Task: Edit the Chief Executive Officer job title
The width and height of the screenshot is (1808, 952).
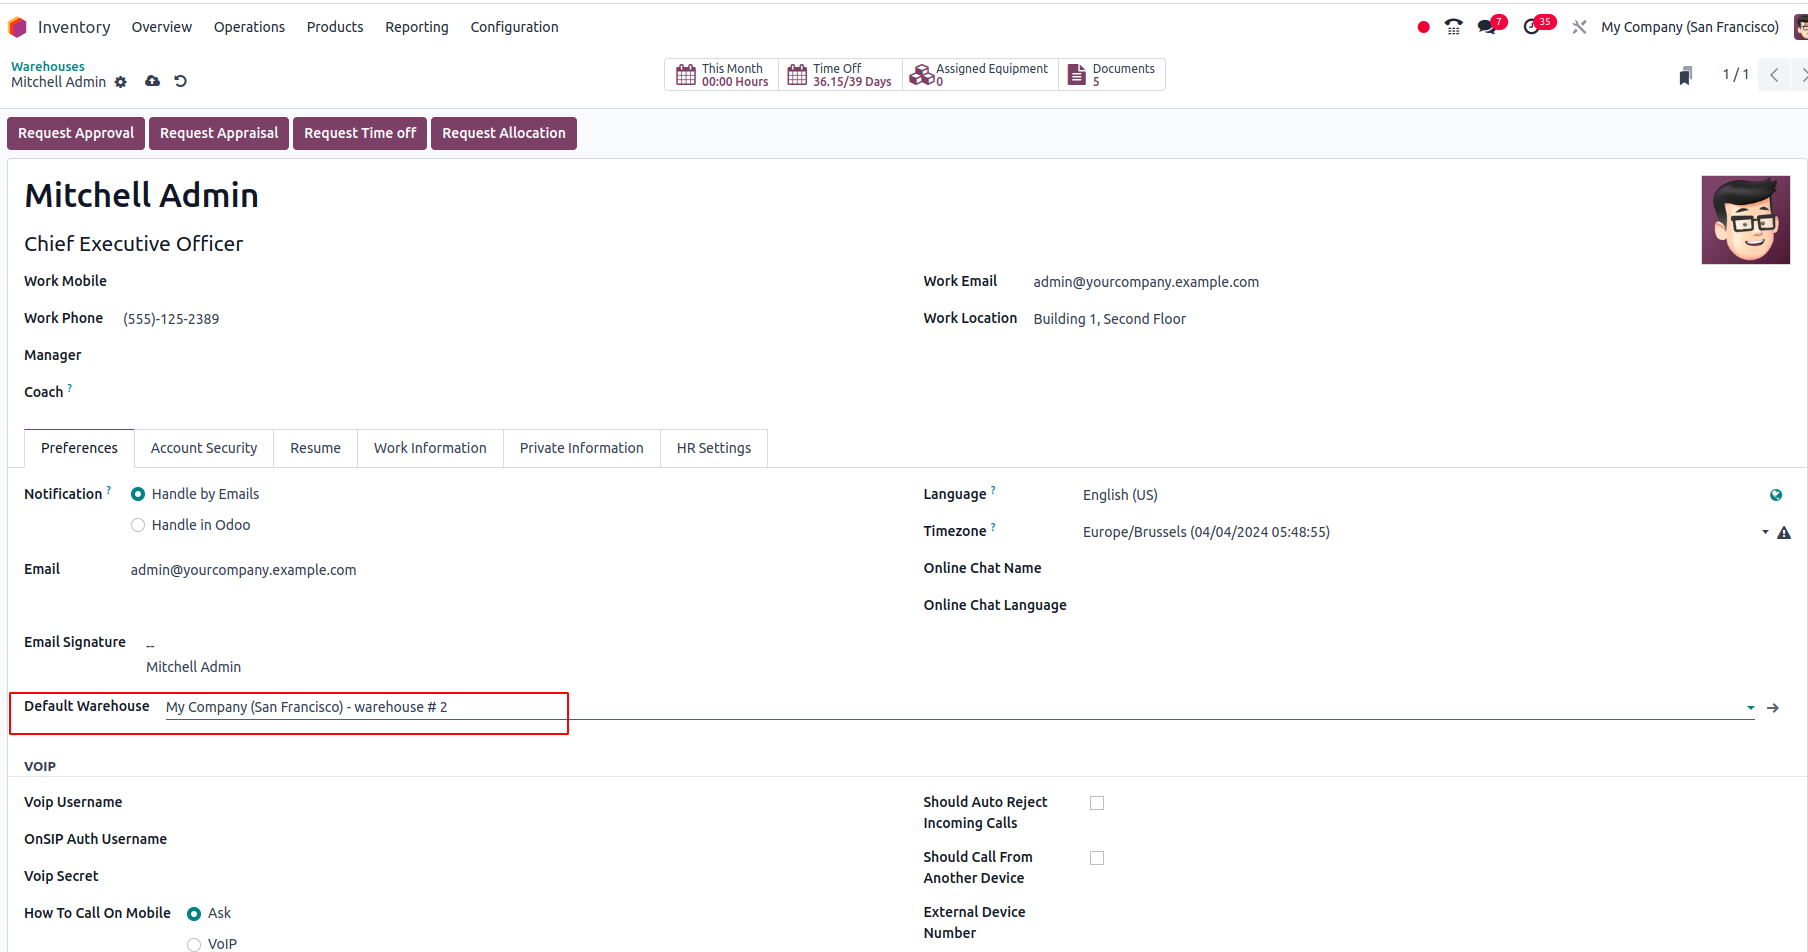Action: [x=134, y=244]
